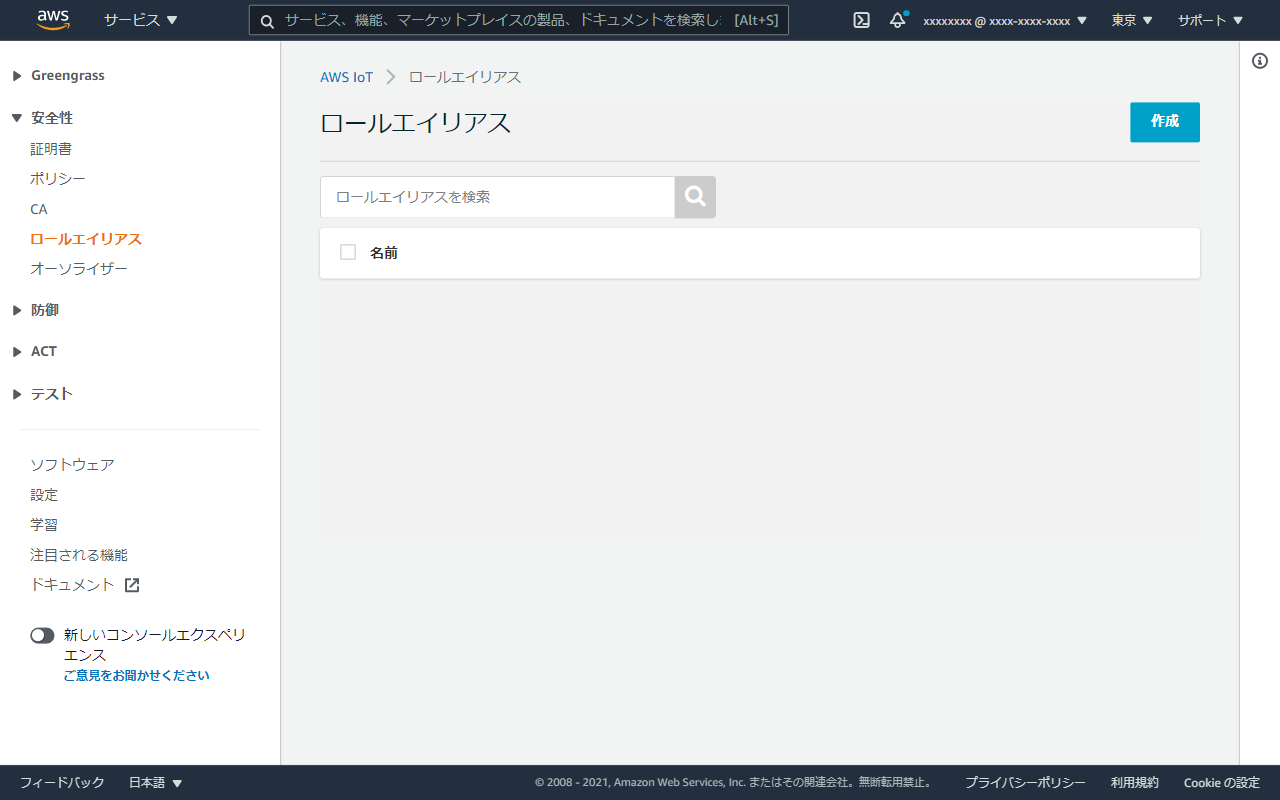Open the notifications bell
This screenshot has width=1280, height=800.
coord(897,20)
